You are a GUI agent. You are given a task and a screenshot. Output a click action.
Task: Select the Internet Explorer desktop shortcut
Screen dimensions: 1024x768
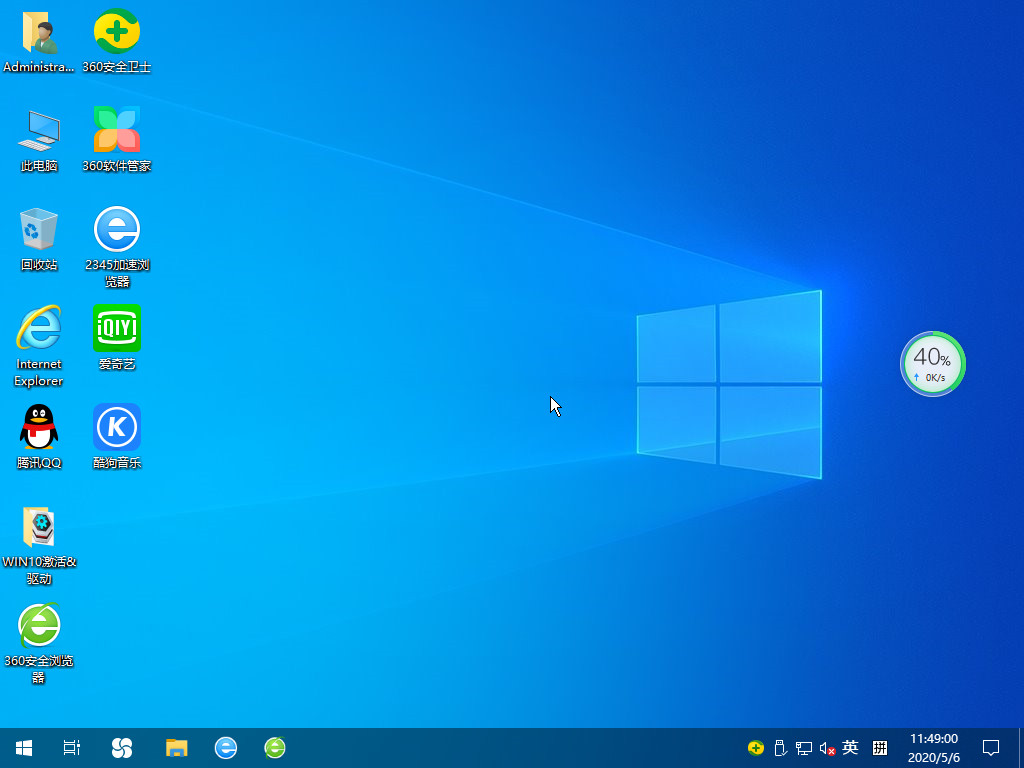click(39, 329)
